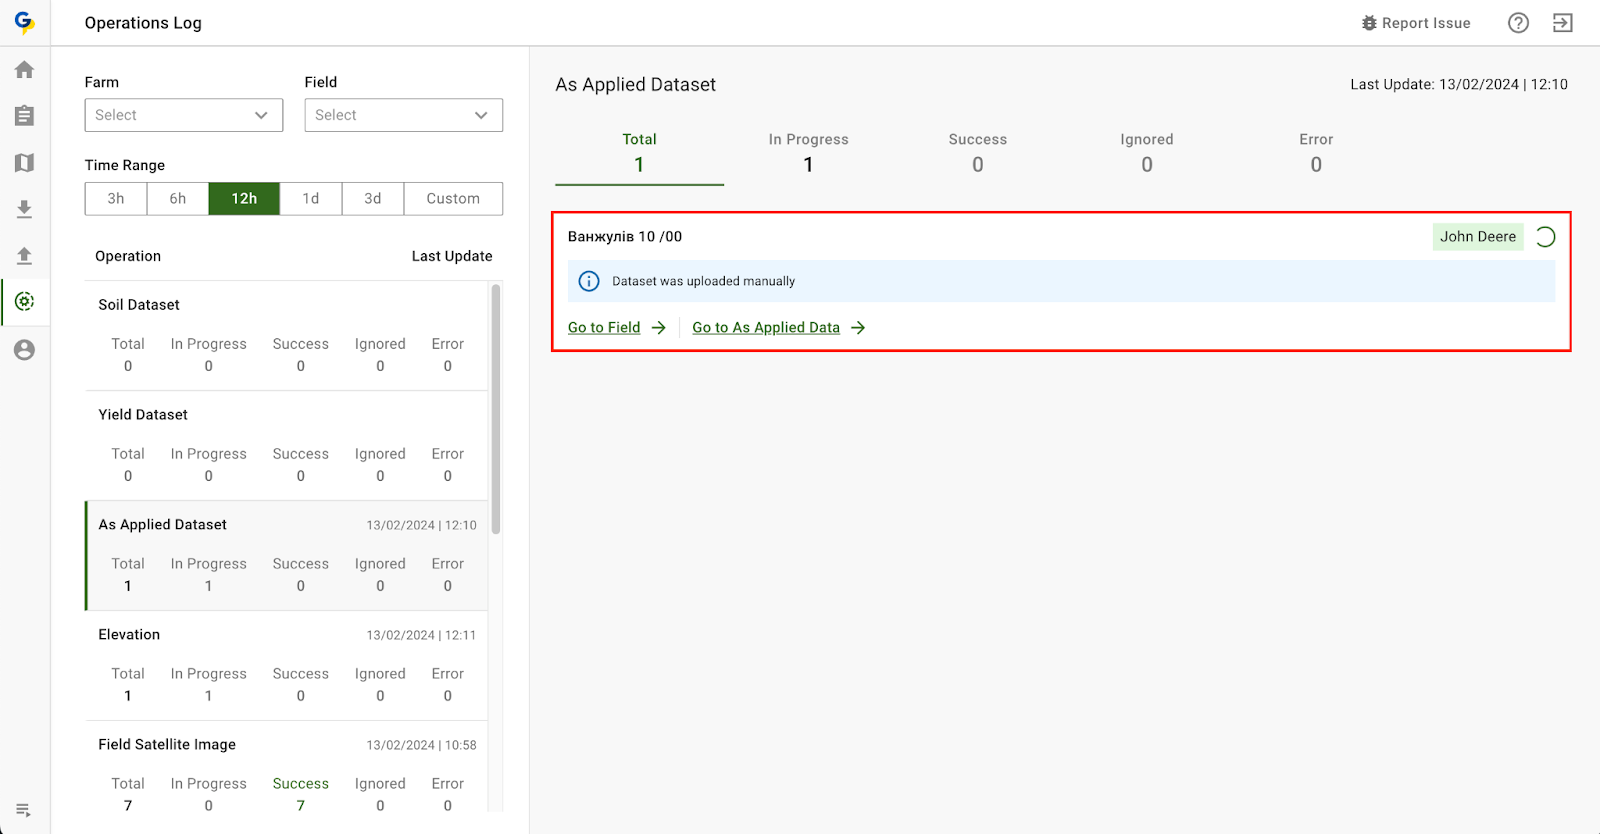Select the 3h time range option
The height and width of the screenshot is (834, 1600).
coord(116,199)
